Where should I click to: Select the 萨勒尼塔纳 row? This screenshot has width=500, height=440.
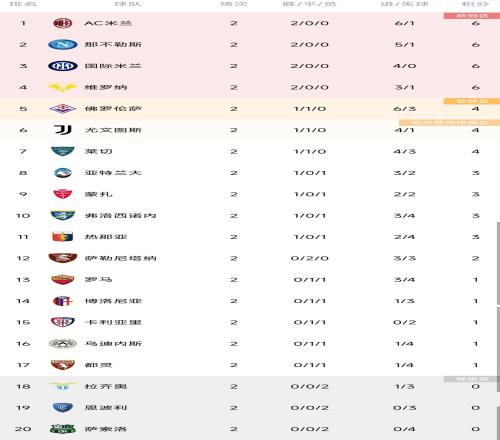point(250,258)
